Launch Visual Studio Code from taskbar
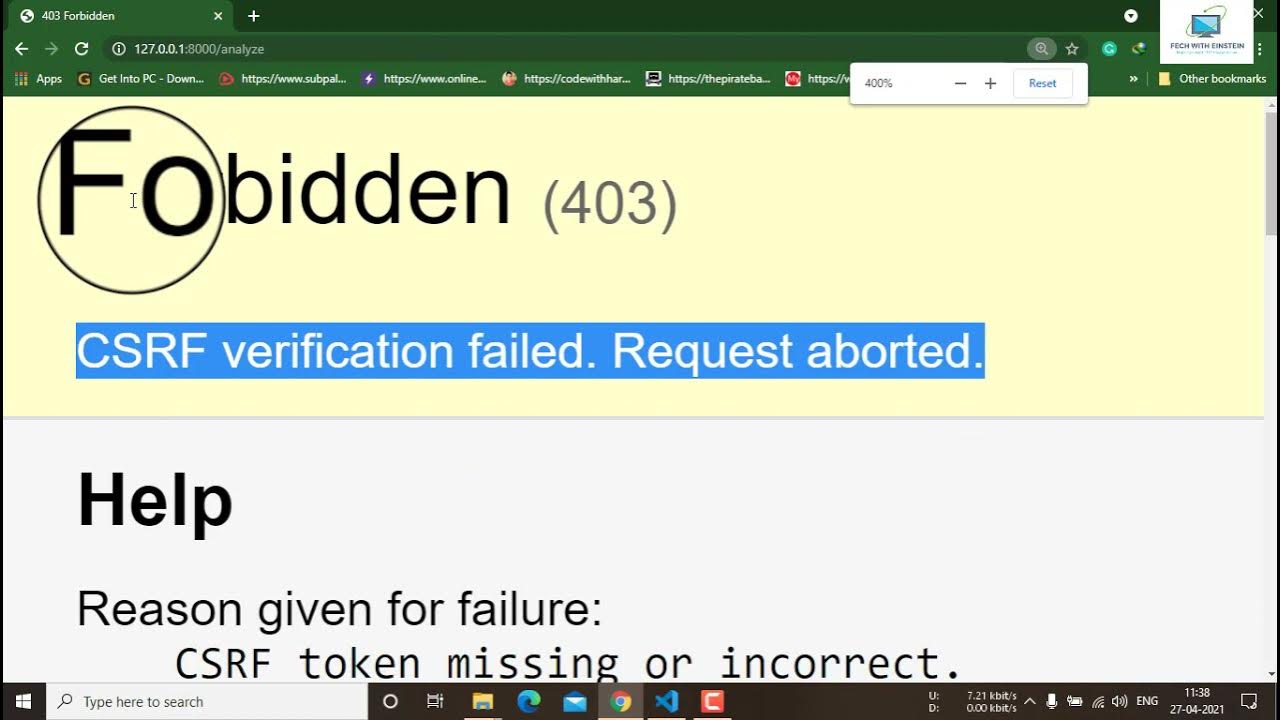 [x=667, y=701]
